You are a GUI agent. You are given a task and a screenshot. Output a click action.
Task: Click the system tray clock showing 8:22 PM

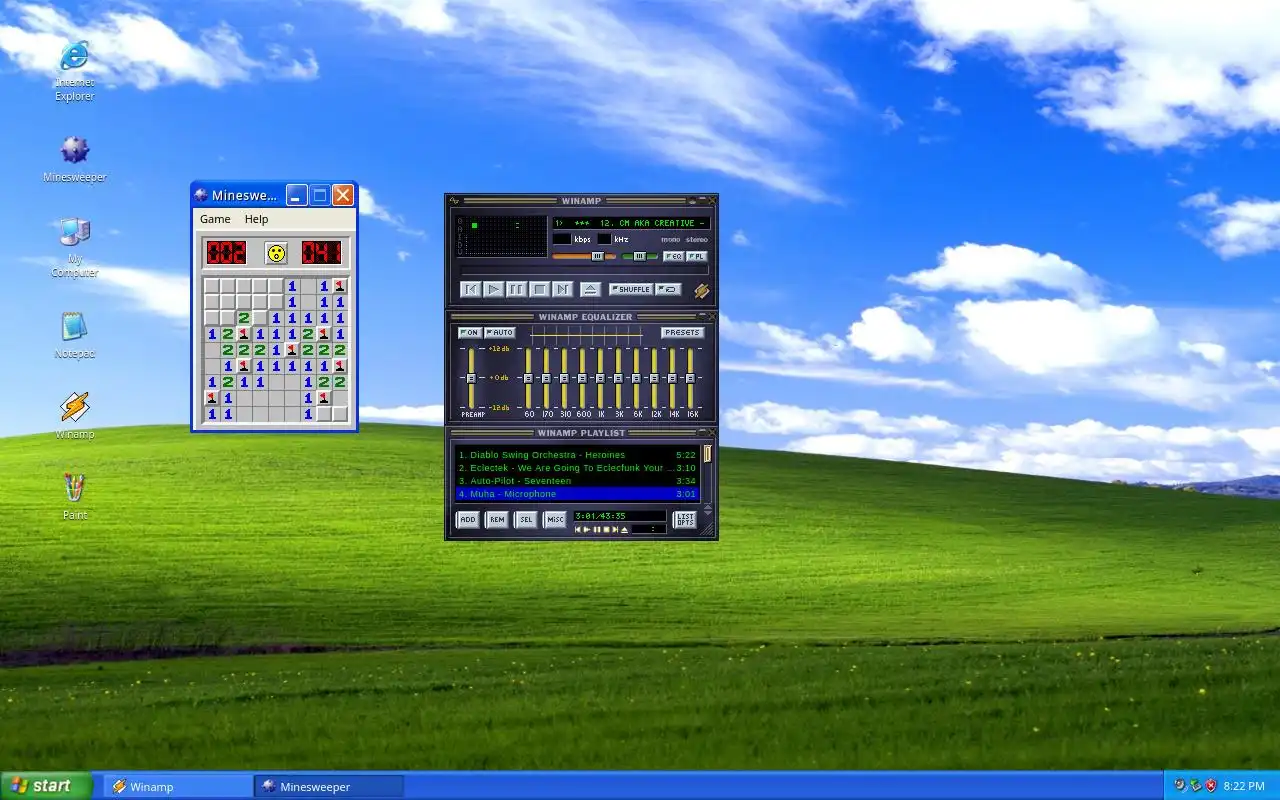coord(1243,786)
